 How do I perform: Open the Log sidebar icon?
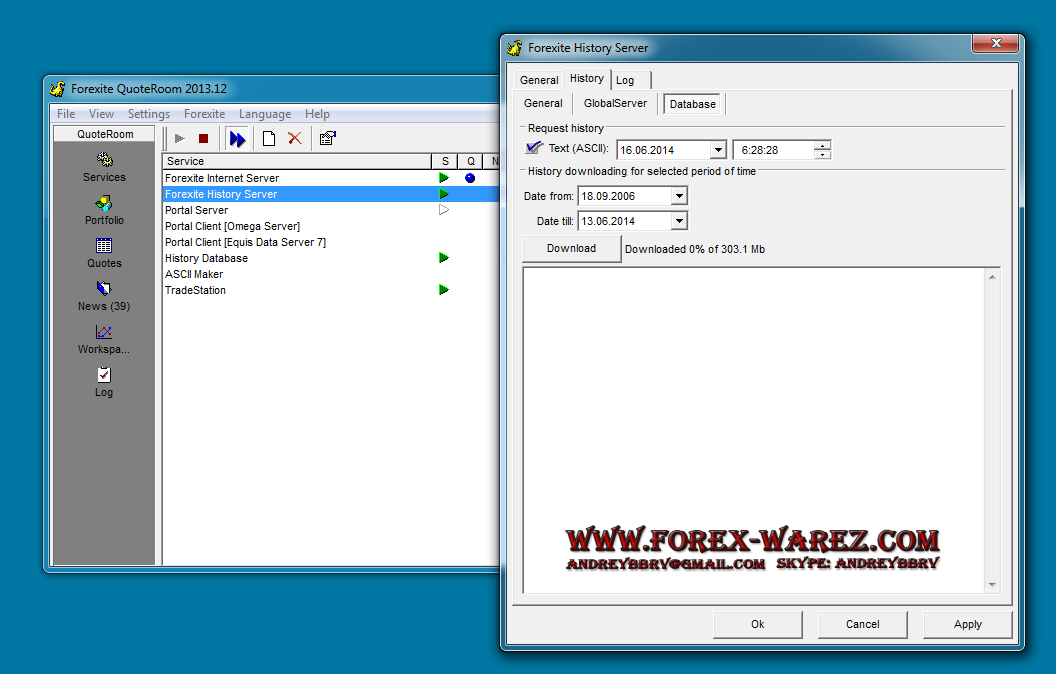(x=104, y=375)
